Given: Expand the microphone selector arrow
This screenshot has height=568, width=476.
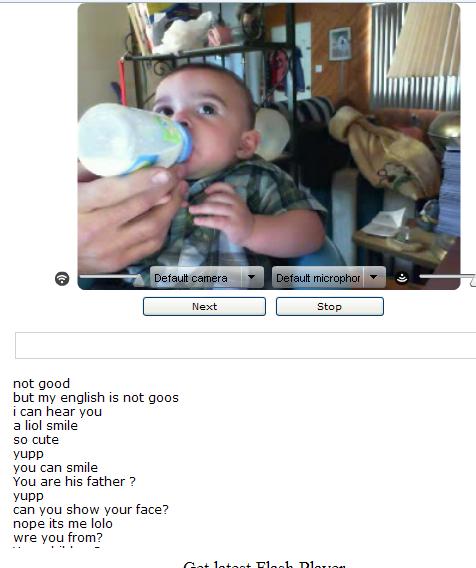Looking at the screenshot, I should [x=374, y=277].
